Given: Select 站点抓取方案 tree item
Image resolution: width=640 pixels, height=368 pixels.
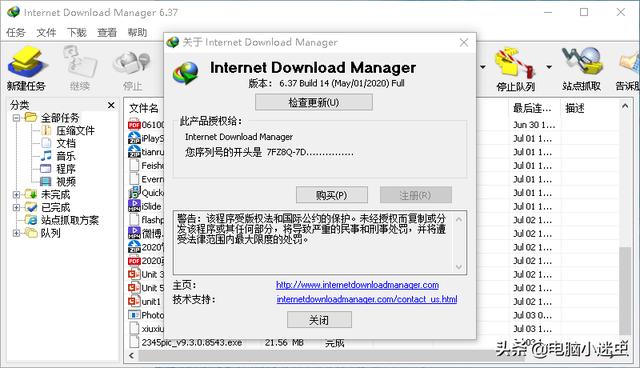Looking at the screenshot, I should pos(70,220).
